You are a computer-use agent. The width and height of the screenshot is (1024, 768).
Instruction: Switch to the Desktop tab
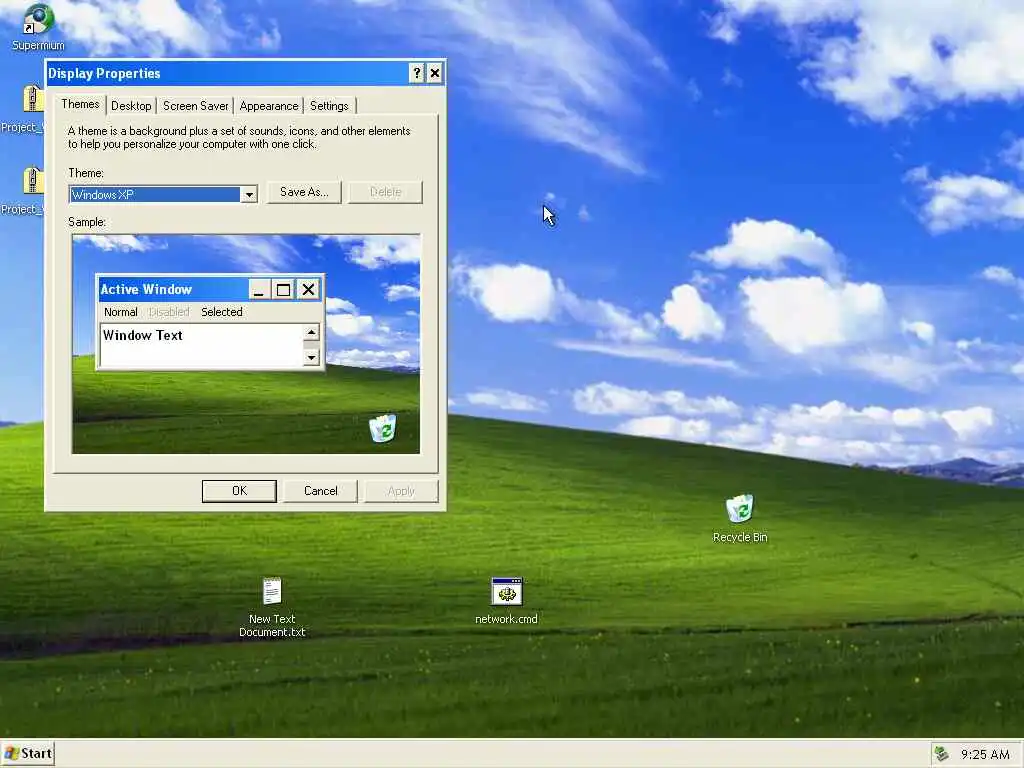click(131, 106)
